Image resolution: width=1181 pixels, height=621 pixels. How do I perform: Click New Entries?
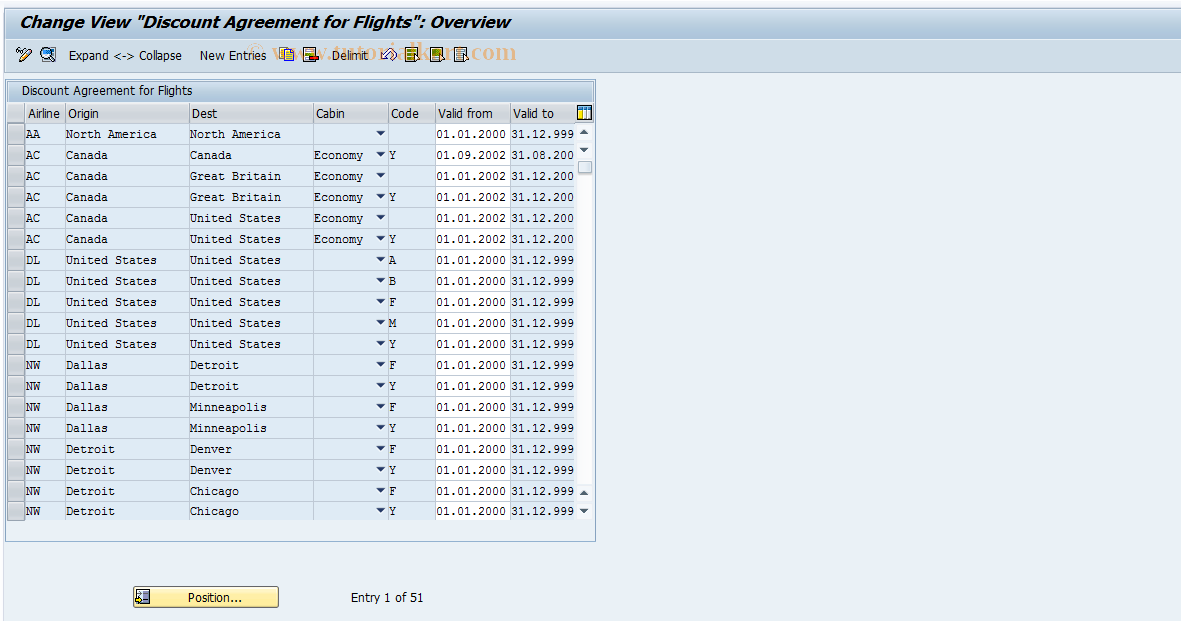click(x=233, y=56)
